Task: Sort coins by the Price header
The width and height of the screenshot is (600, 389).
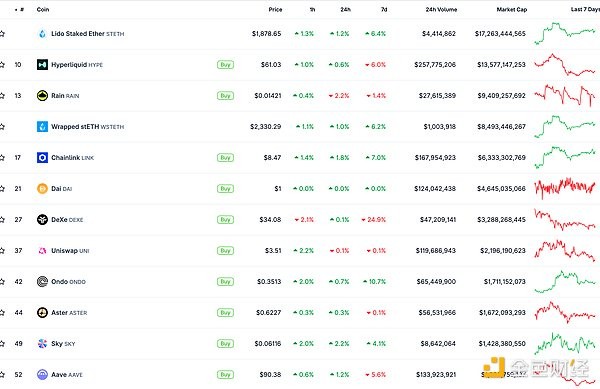Action: click(x=275, y=10)
